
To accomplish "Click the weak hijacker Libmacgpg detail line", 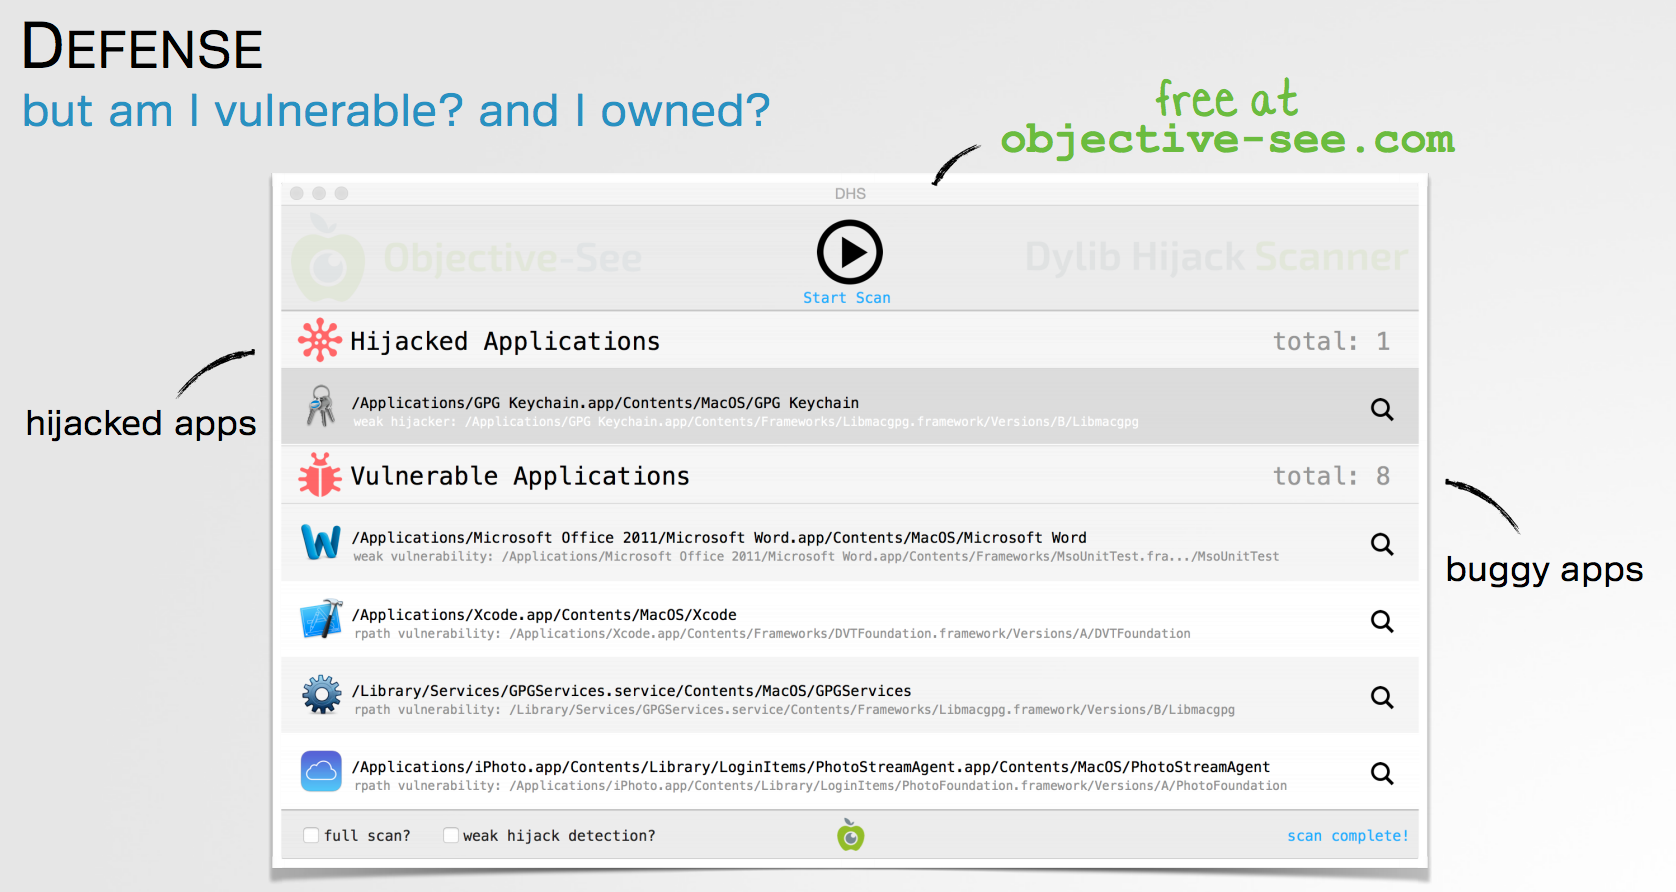I will (746, 422).
